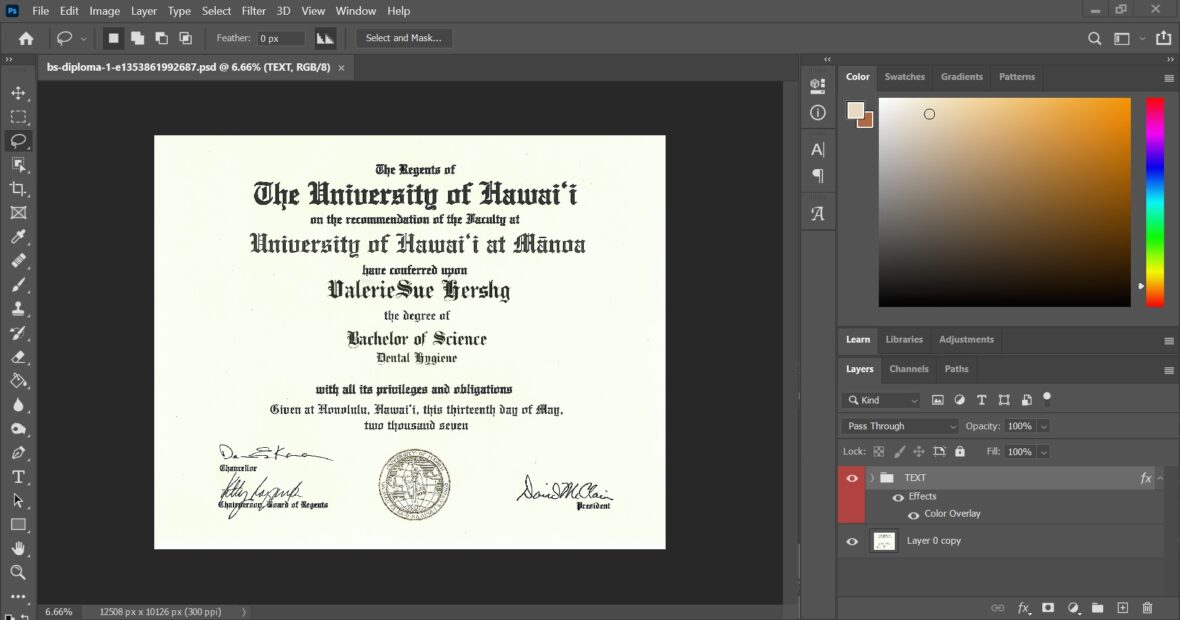This screenshot has width=1180, height=620.
Task: Select the Path Selection tool
Action: [x=18, y=501]
